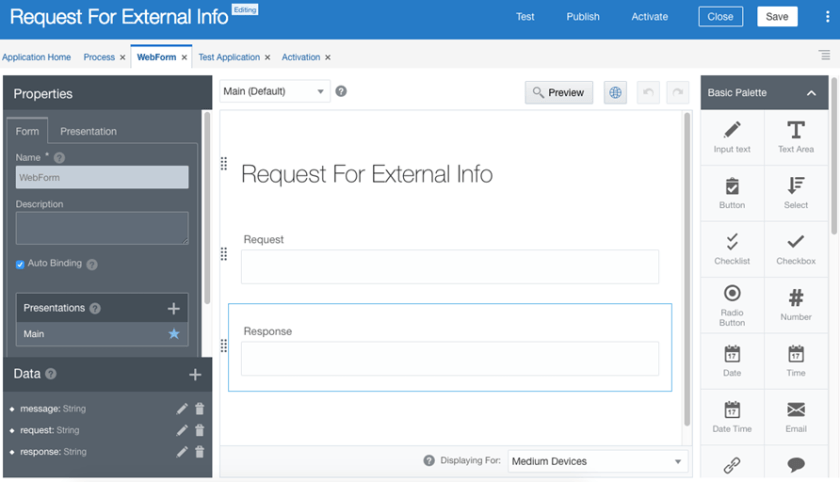Pick the Checklist palette component
840x482 pixels.
(x=732, y=248)
